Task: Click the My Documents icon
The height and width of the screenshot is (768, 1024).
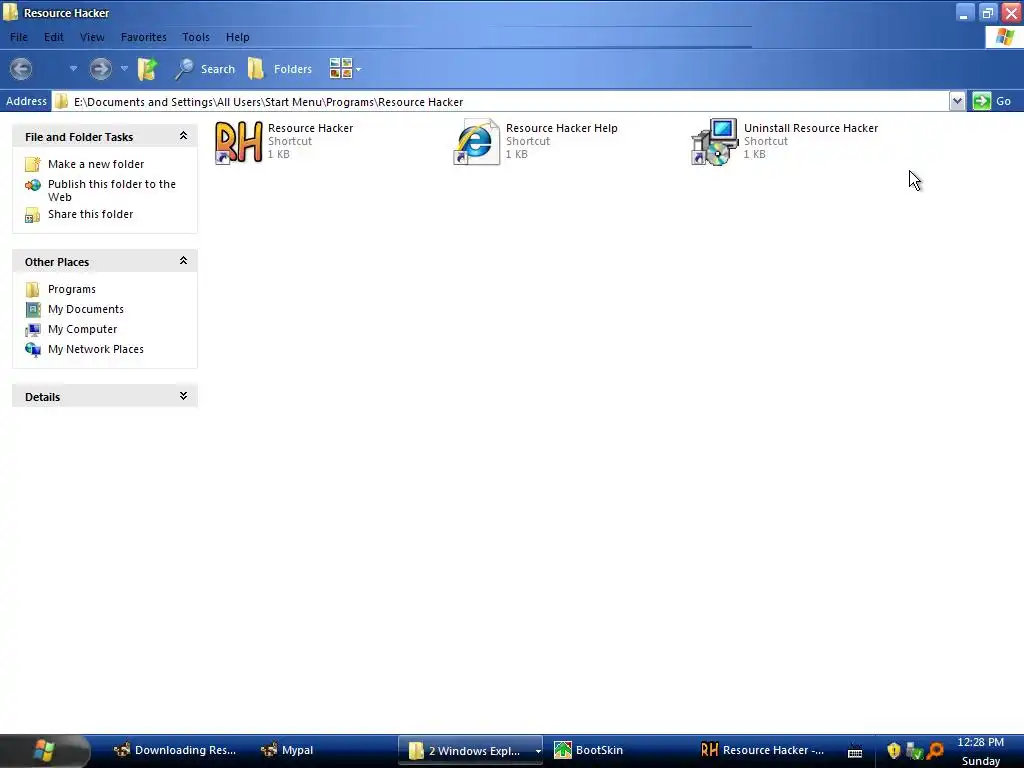Action: point(33,309)
